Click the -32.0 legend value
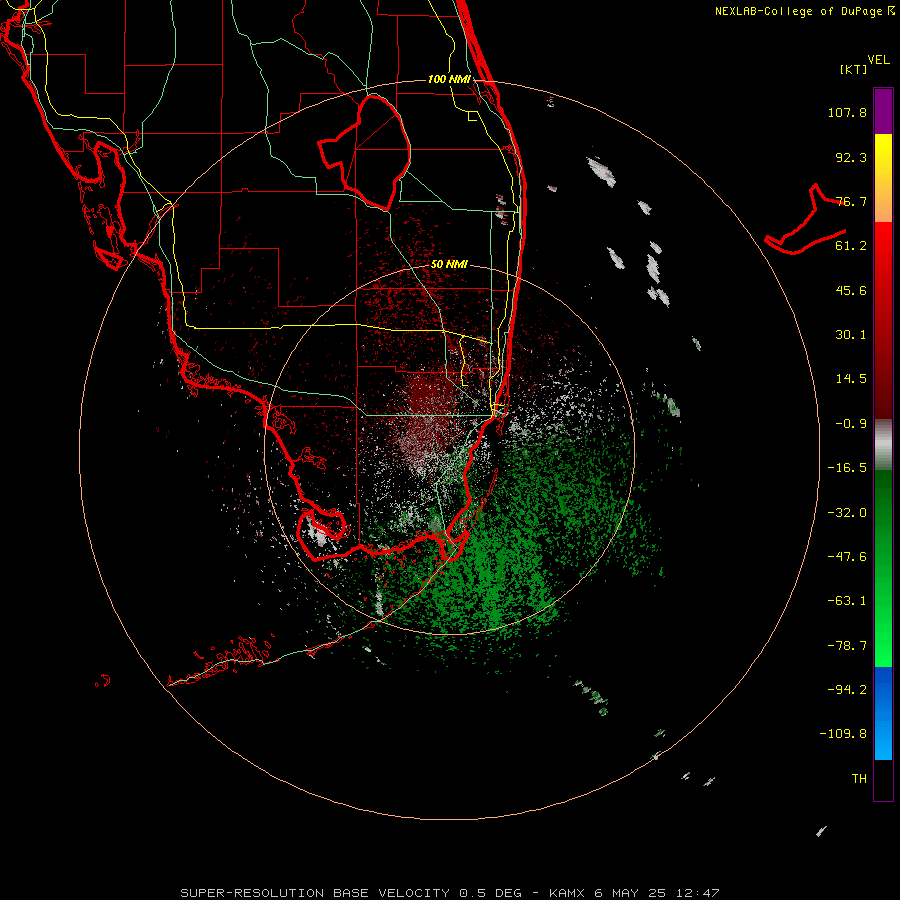Image resolution: width=900 pixels, height=900 pixels. pyautogui.click(x=847, y=513)
